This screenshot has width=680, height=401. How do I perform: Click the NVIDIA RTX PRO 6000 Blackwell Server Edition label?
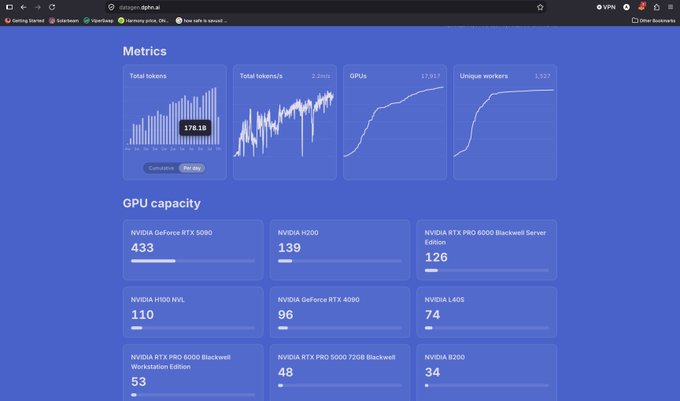point(485,238)
